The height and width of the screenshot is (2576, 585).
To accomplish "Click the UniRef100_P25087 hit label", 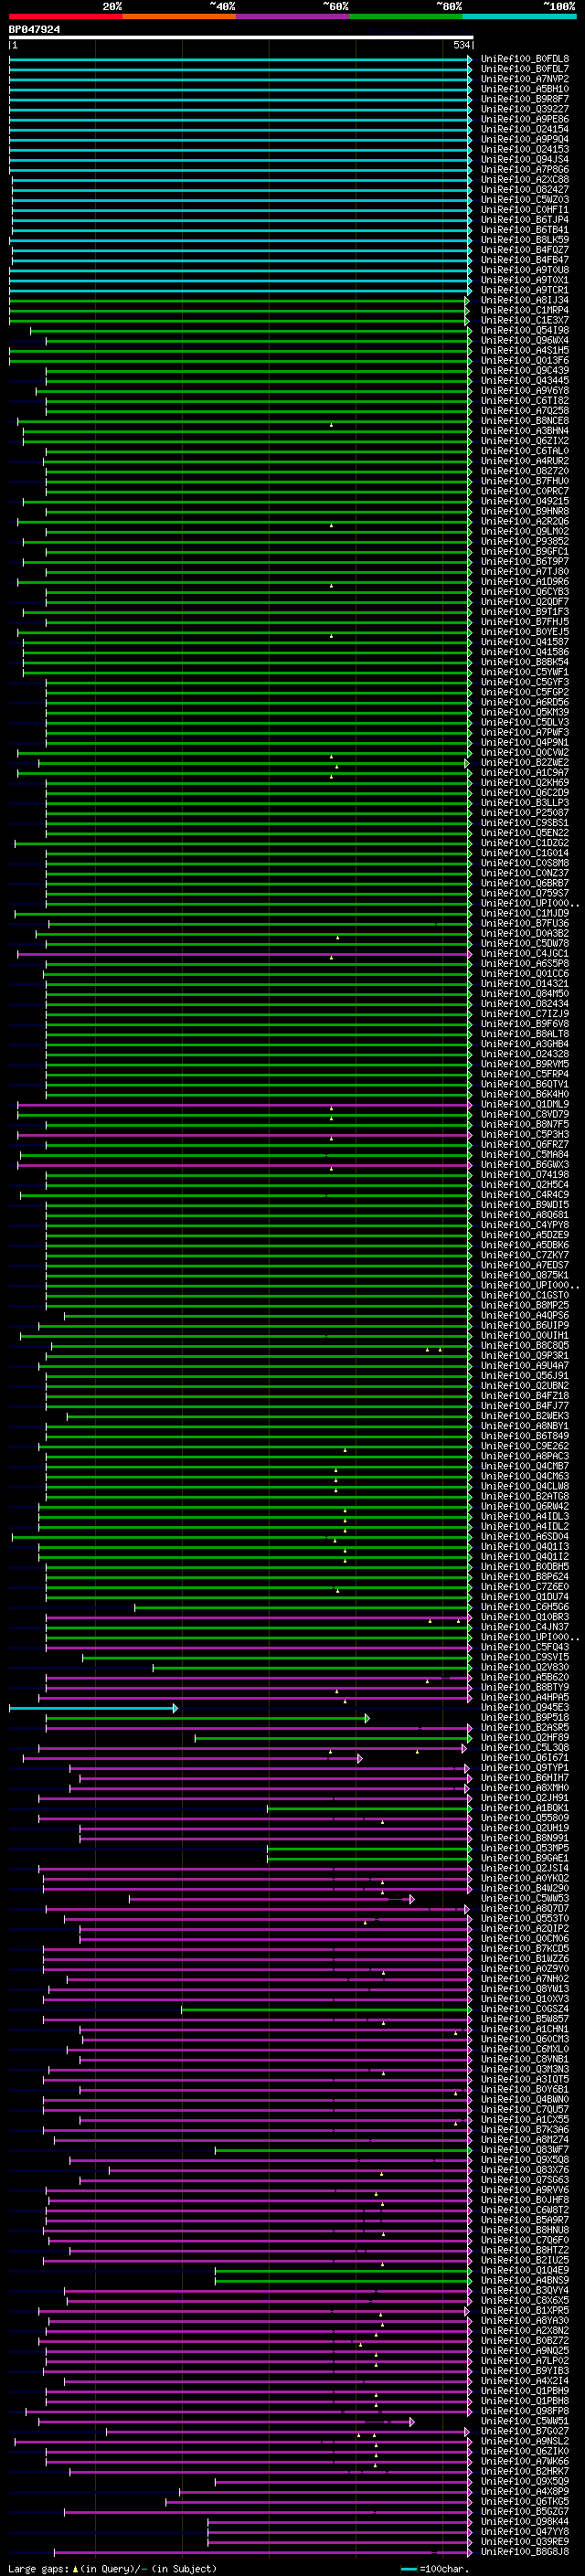I will pyautogui.click(x=524, y=813).
